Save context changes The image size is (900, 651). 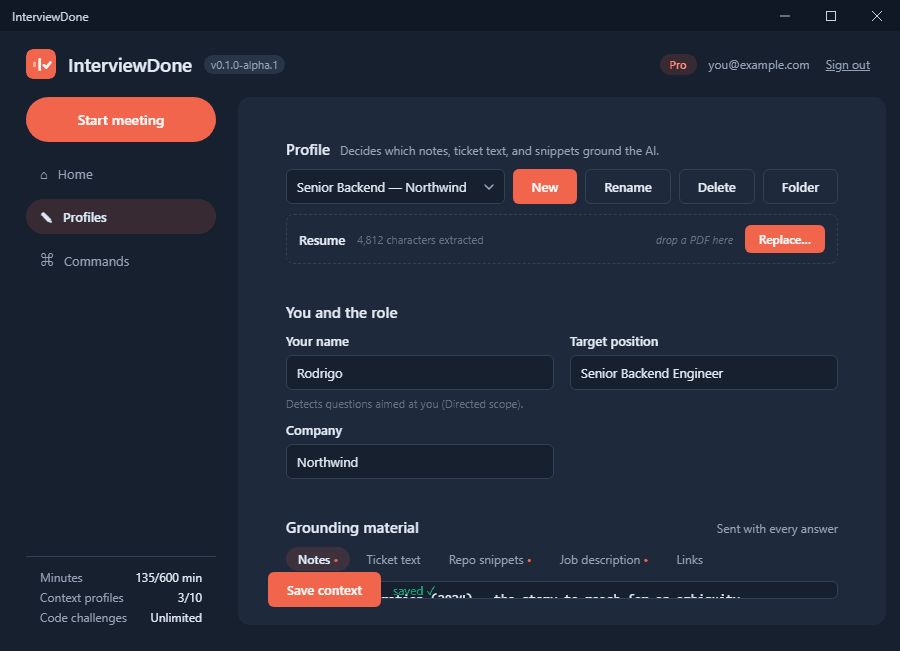coord(324,590)
